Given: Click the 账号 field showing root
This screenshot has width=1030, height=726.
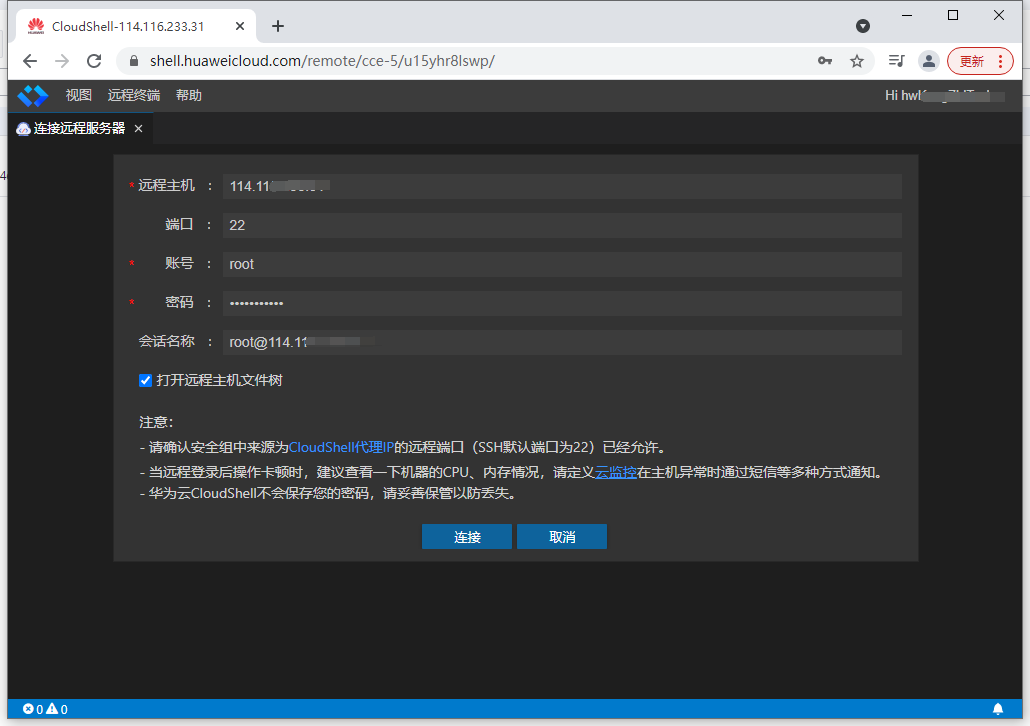Looking at the screenshot, I should point(562,264).
